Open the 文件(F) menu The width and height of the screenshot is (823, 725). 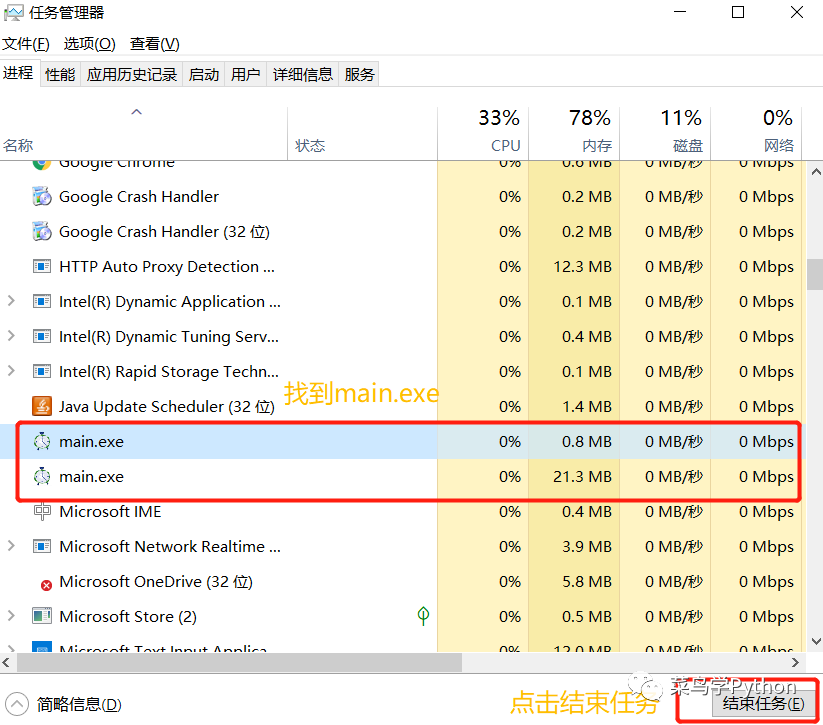[26, 44]
